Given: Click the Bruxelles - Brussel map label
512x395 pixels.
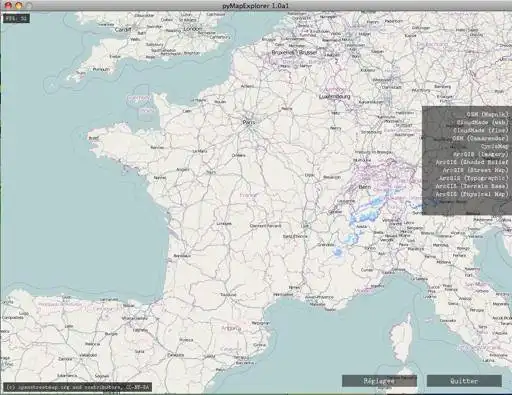Looking at the screenshot, I should (x=294, y=52).
